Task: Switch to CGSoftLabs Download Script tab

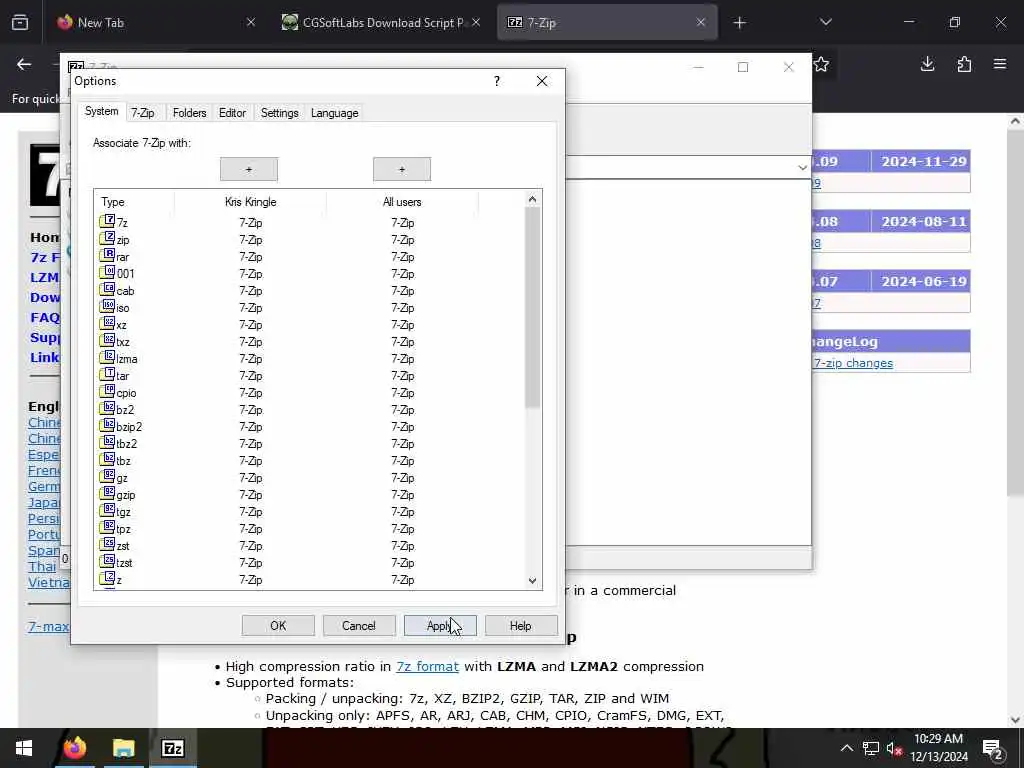Action: tap(383, 22)
